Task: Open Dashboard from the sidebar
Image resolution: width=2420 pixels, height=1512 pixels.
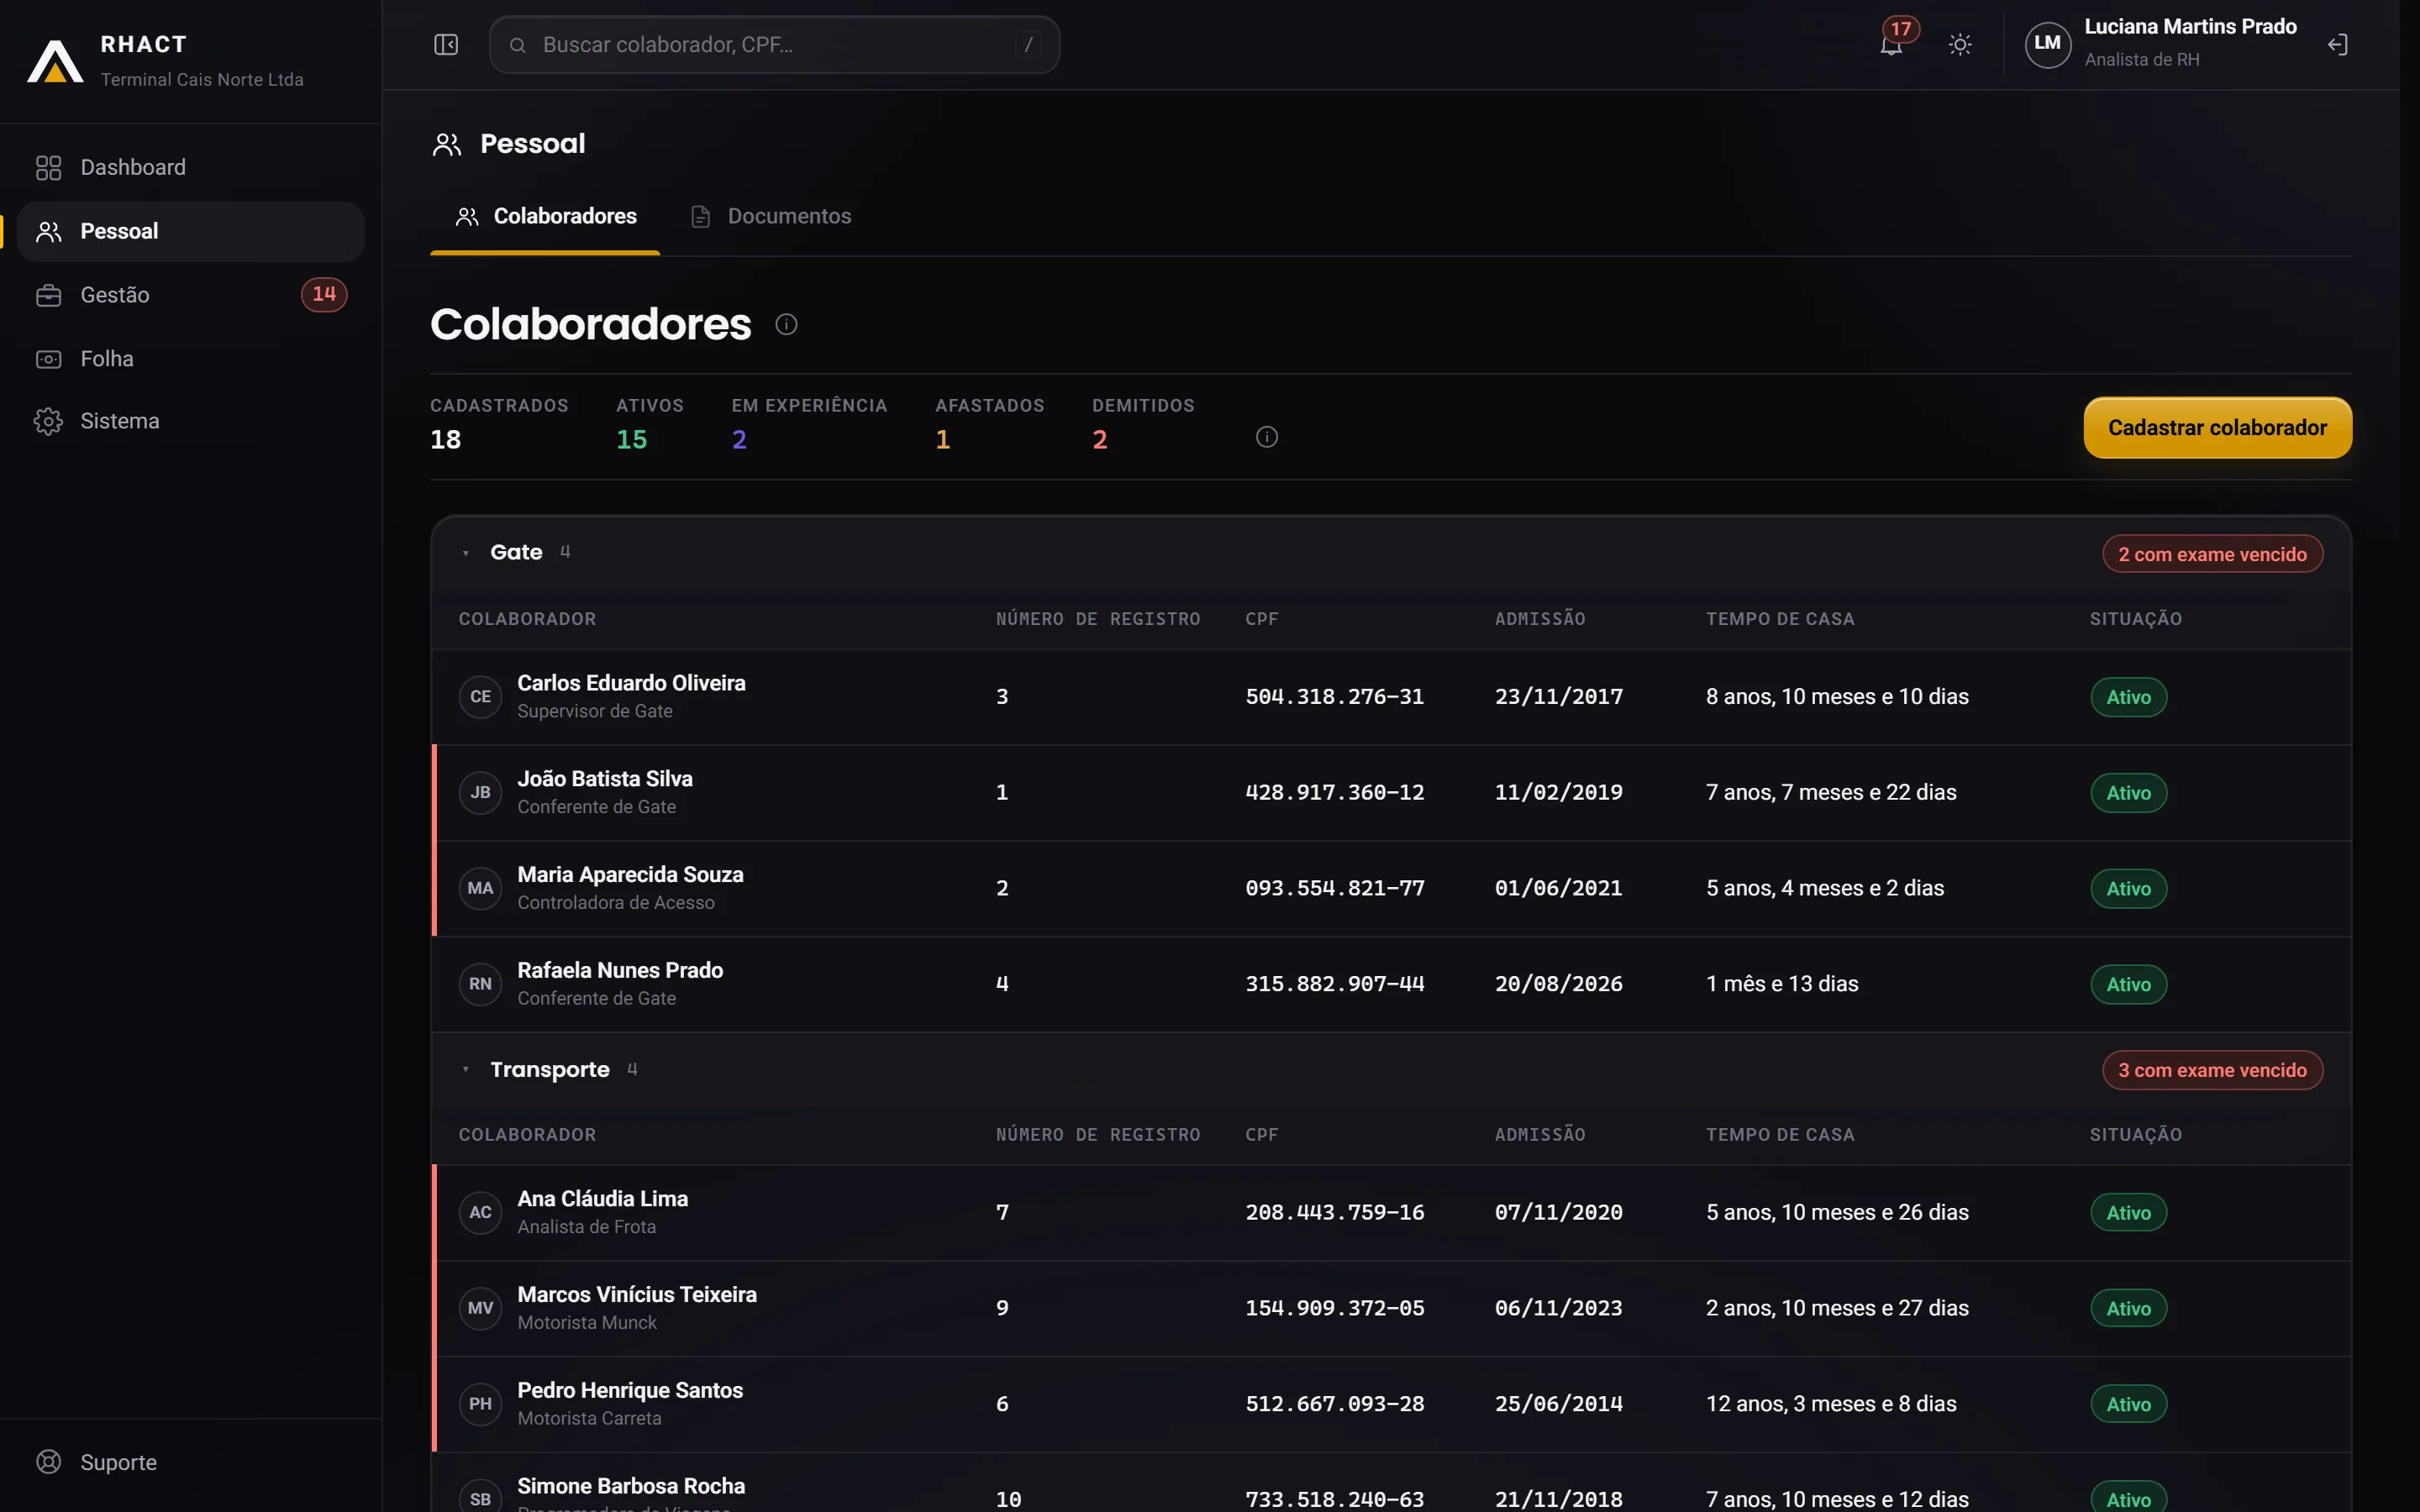Action: [x=191, y=167]
